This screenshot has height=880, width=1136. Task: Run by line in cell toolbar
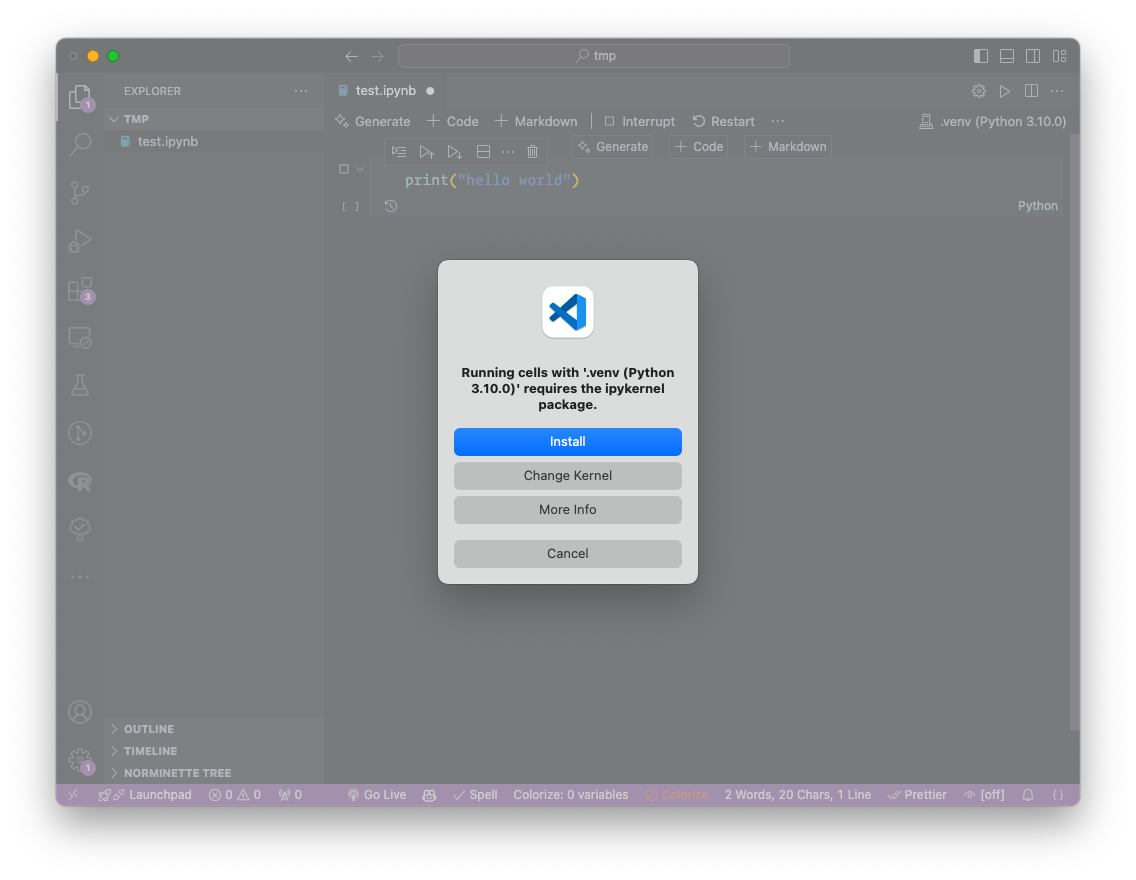[399, 151]
